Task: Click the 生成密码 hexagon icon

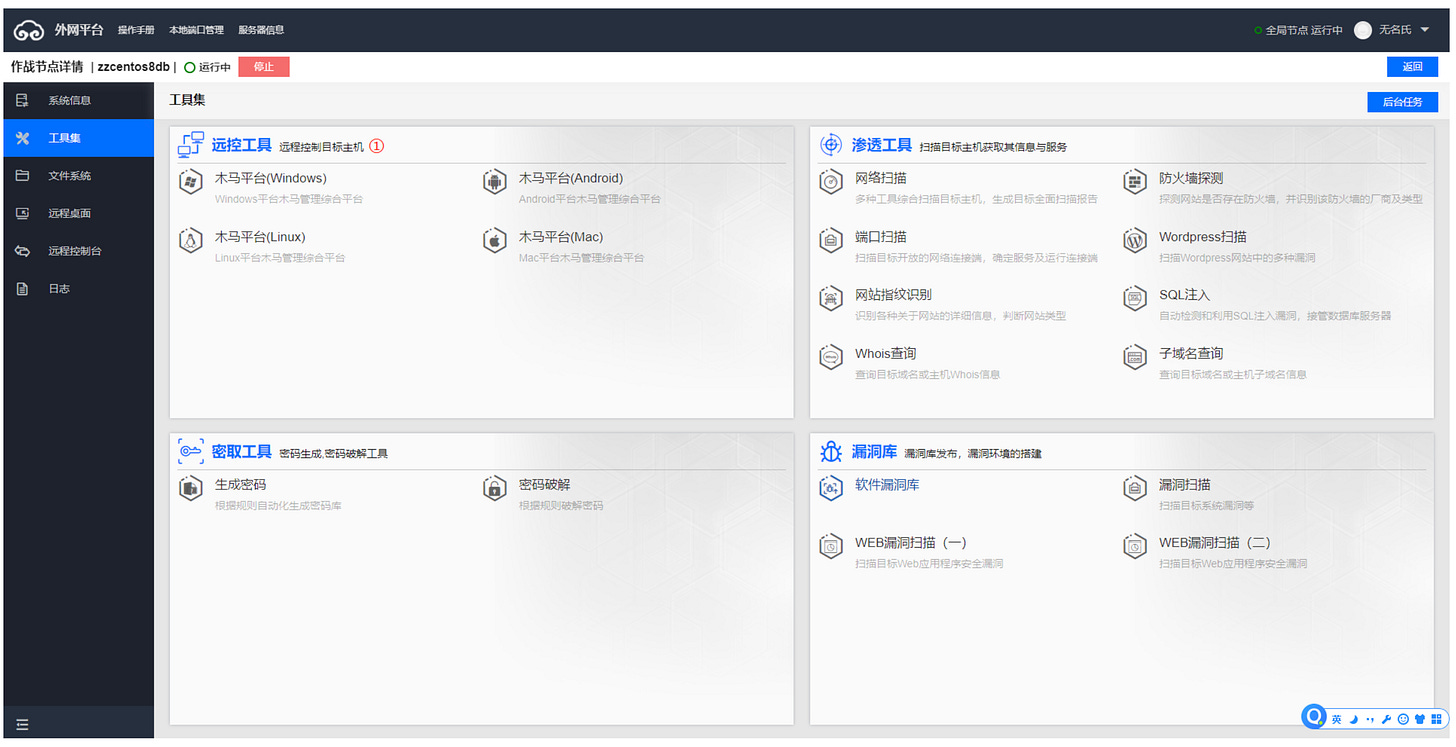Action: (x=191, y=489)
